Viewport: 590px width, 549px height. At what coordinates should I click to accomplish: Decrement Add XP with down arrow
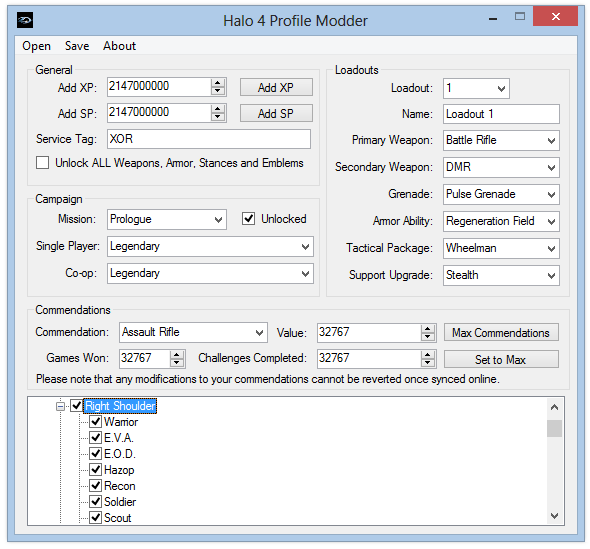click(x=217, y=91)
